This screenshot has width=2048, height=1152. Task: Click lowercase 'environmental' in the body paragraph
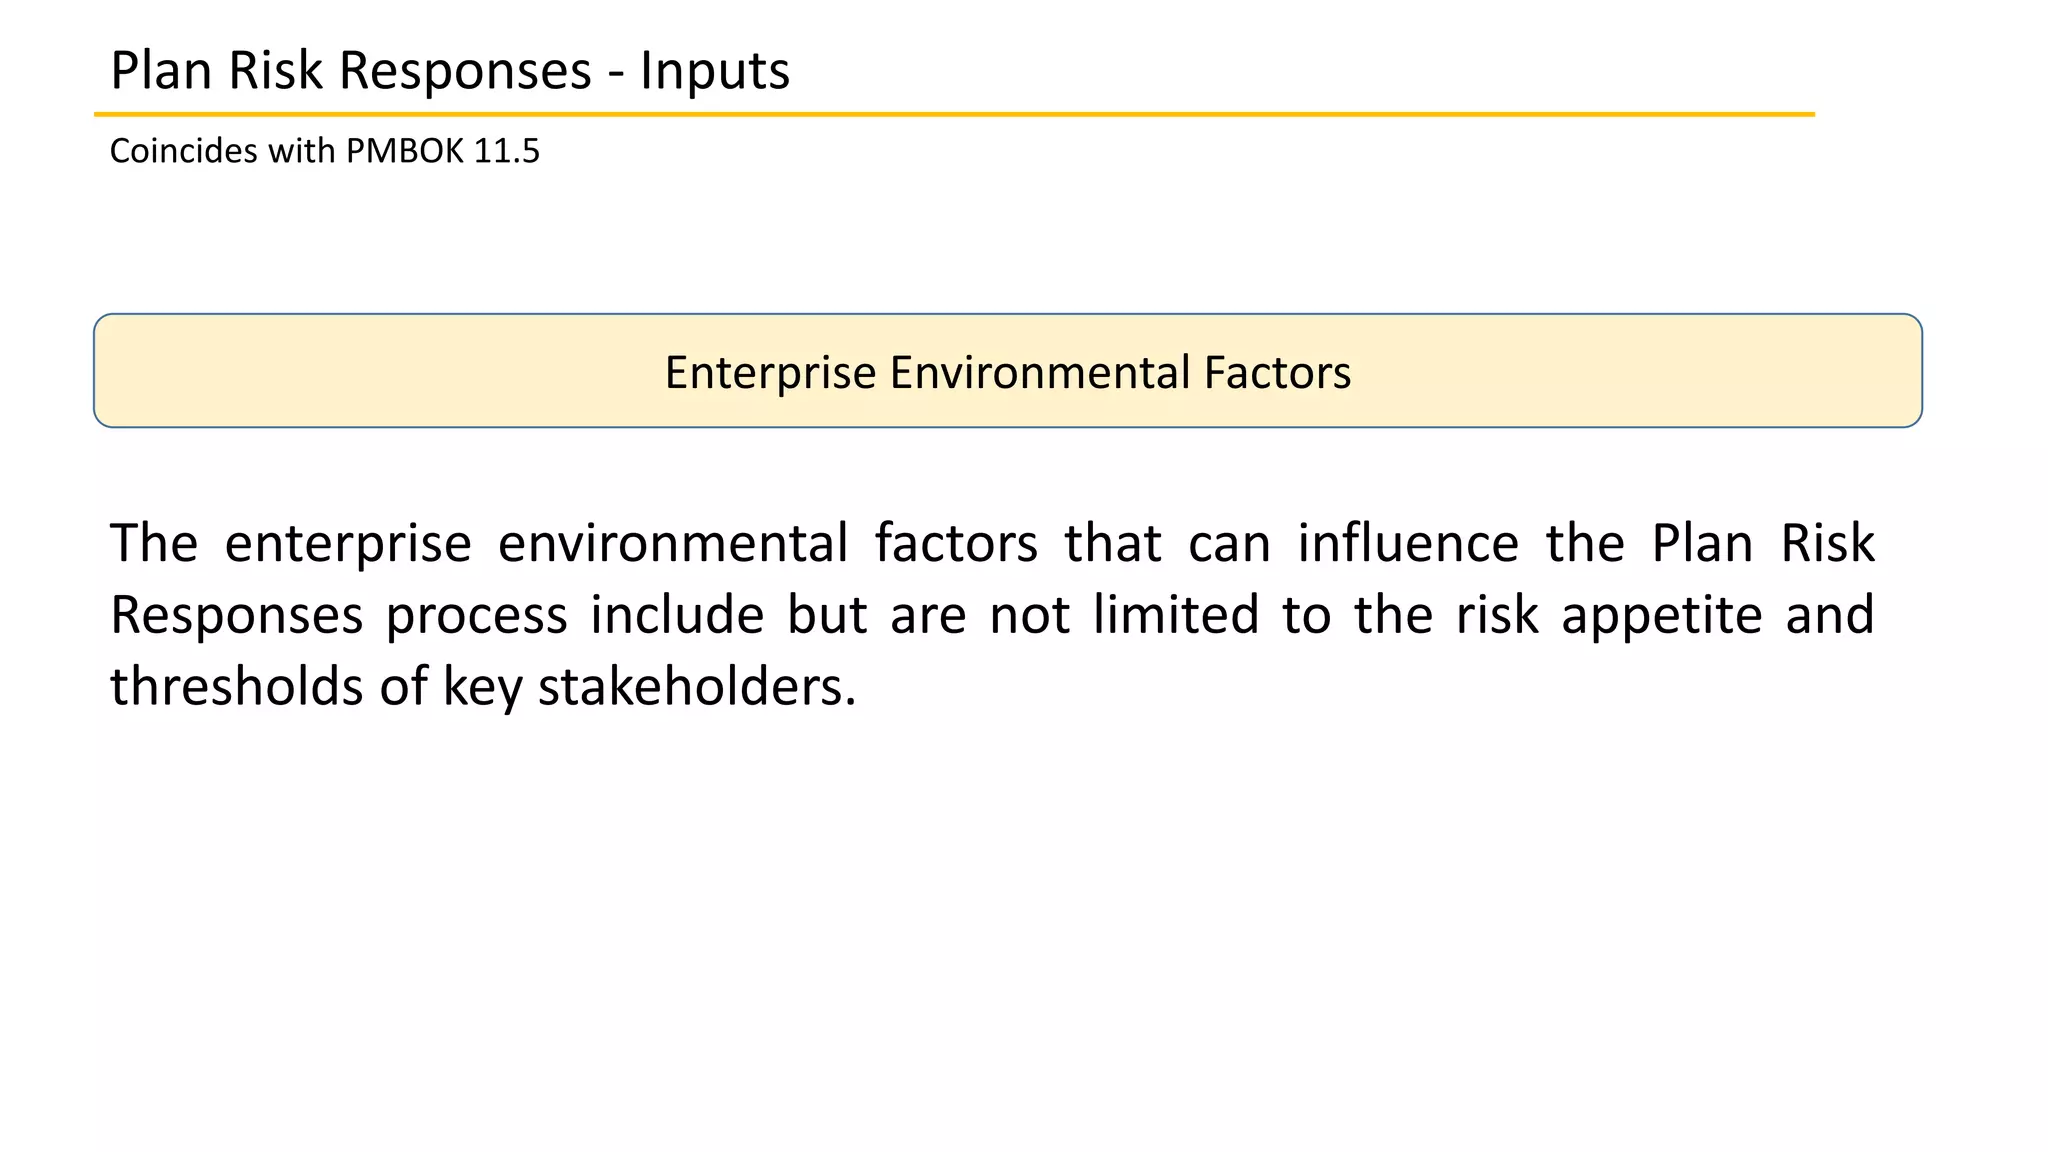673,544
